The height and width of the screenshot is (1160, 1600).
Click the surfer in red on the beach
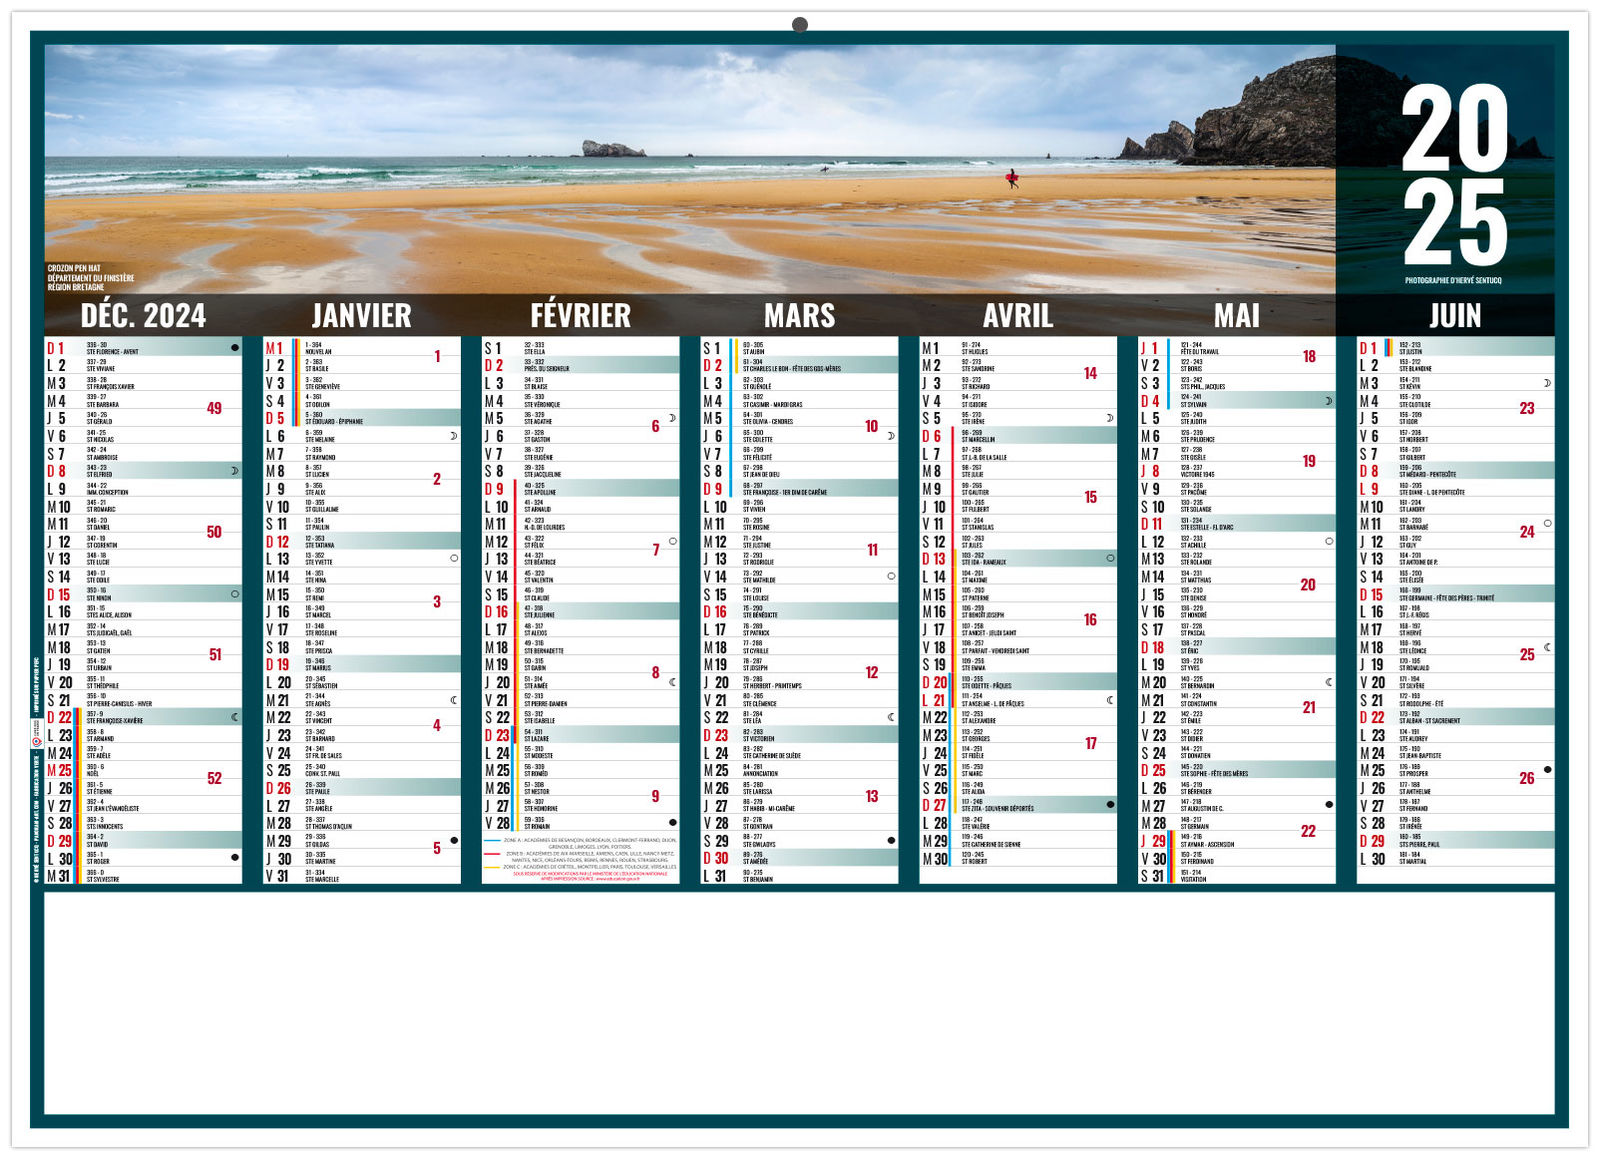click(1011, 179)
